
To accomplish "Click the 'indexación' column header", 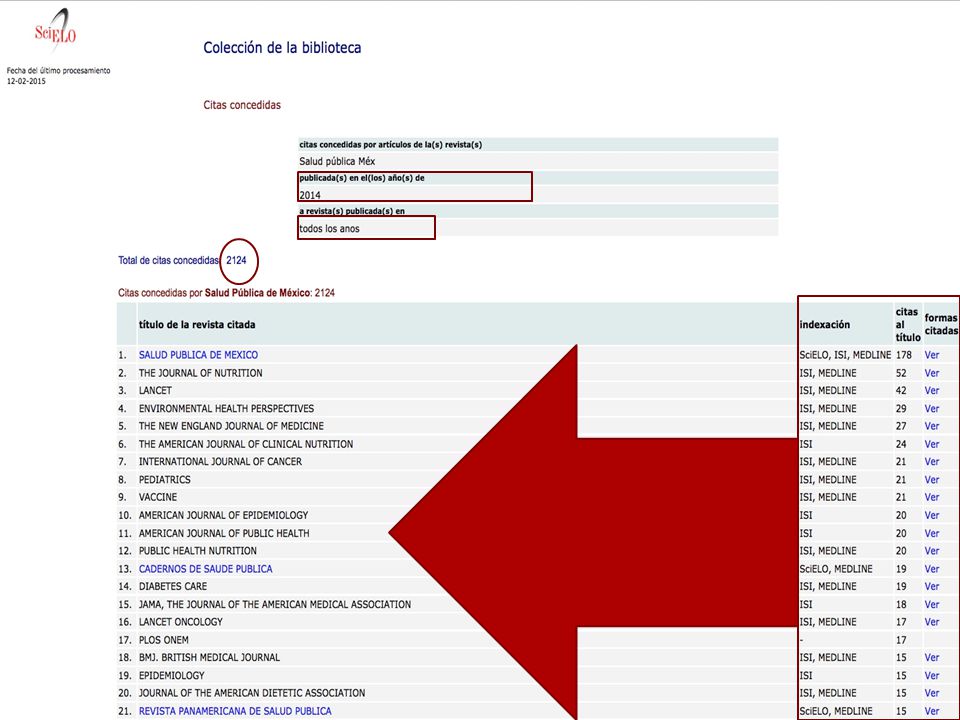I will tap(825, 324).
